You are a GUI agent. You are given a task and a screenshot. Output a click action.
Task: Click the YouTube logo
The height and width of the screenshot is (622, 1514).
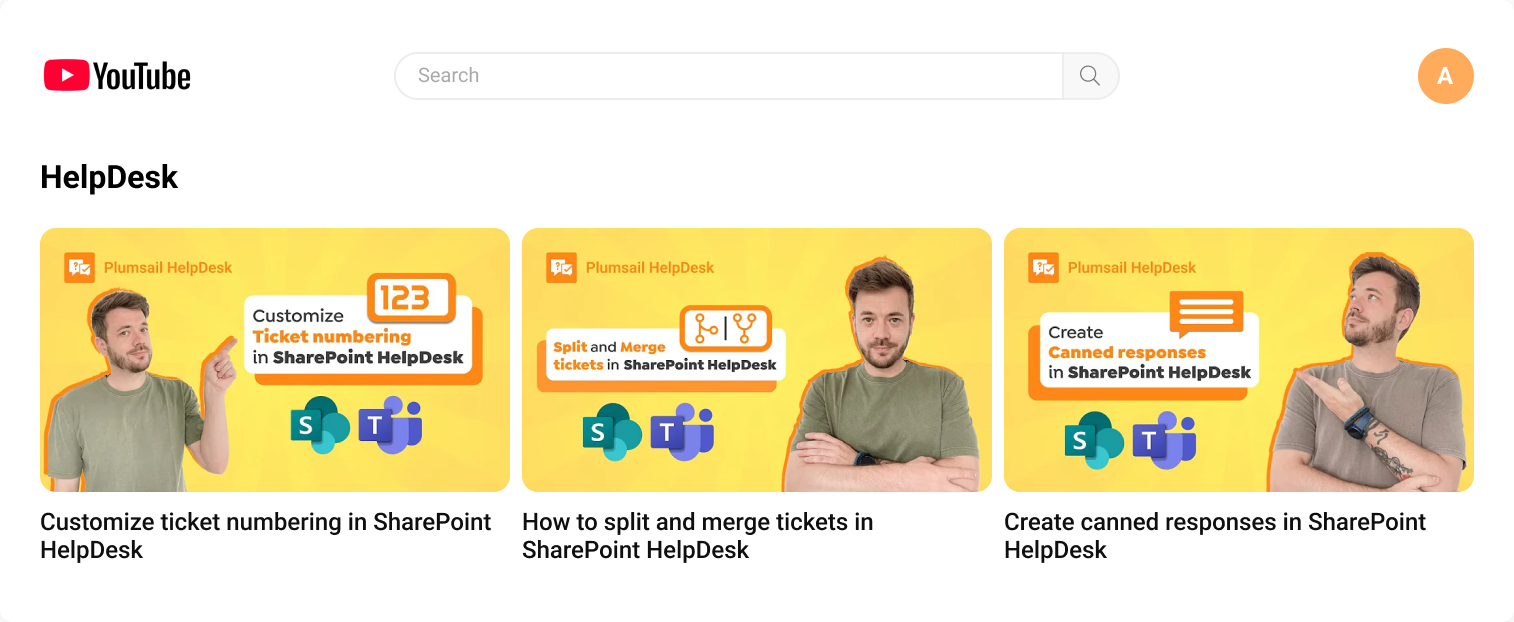pos(117,76)
